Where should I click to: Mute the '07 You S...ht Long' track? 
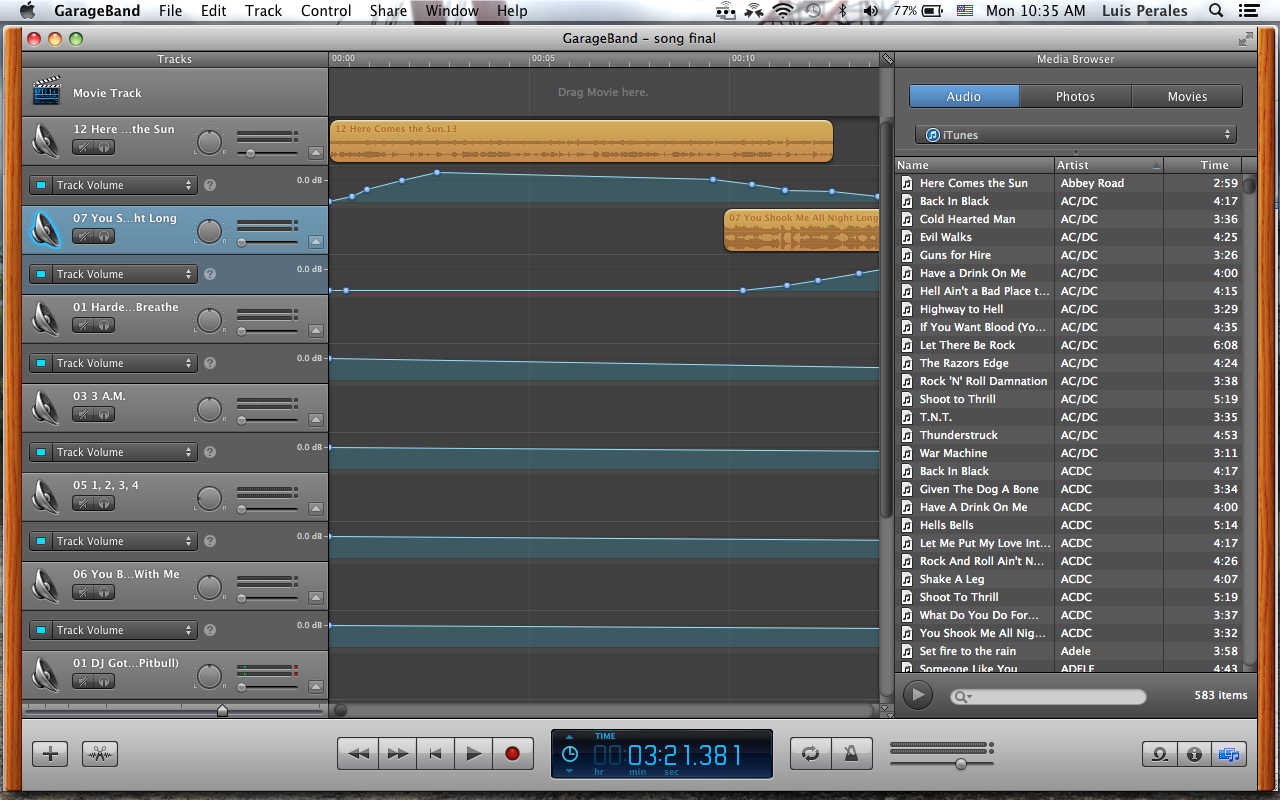point(83,236)
